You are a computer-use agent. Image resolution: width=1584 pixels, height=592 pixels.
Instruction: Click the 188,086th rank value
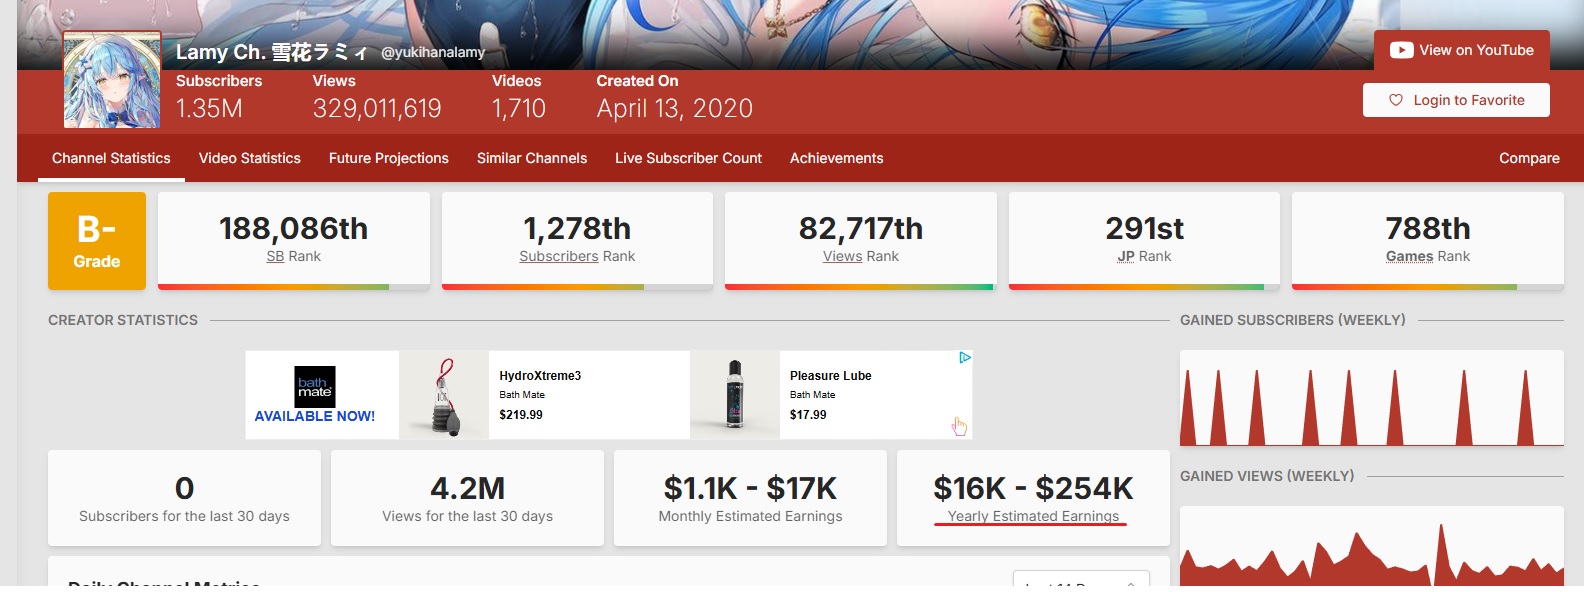[x=294, y=229]
